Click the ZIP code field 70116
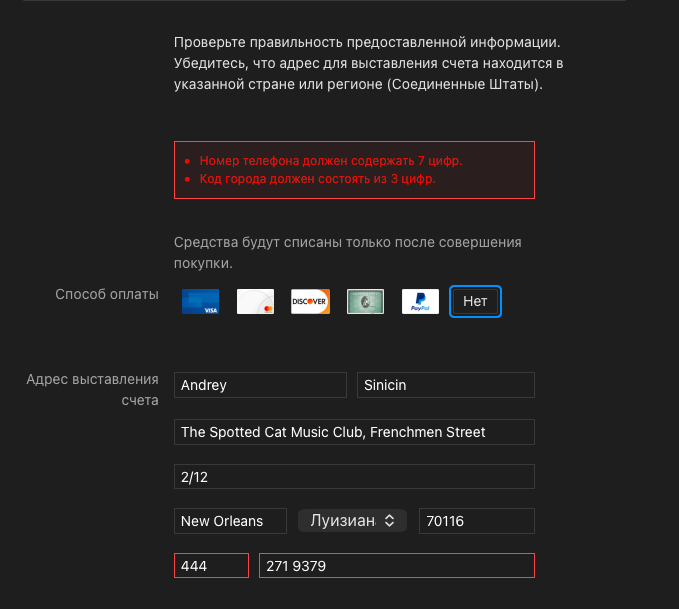Viewport: 679px width, 609px height. [476, 521]
